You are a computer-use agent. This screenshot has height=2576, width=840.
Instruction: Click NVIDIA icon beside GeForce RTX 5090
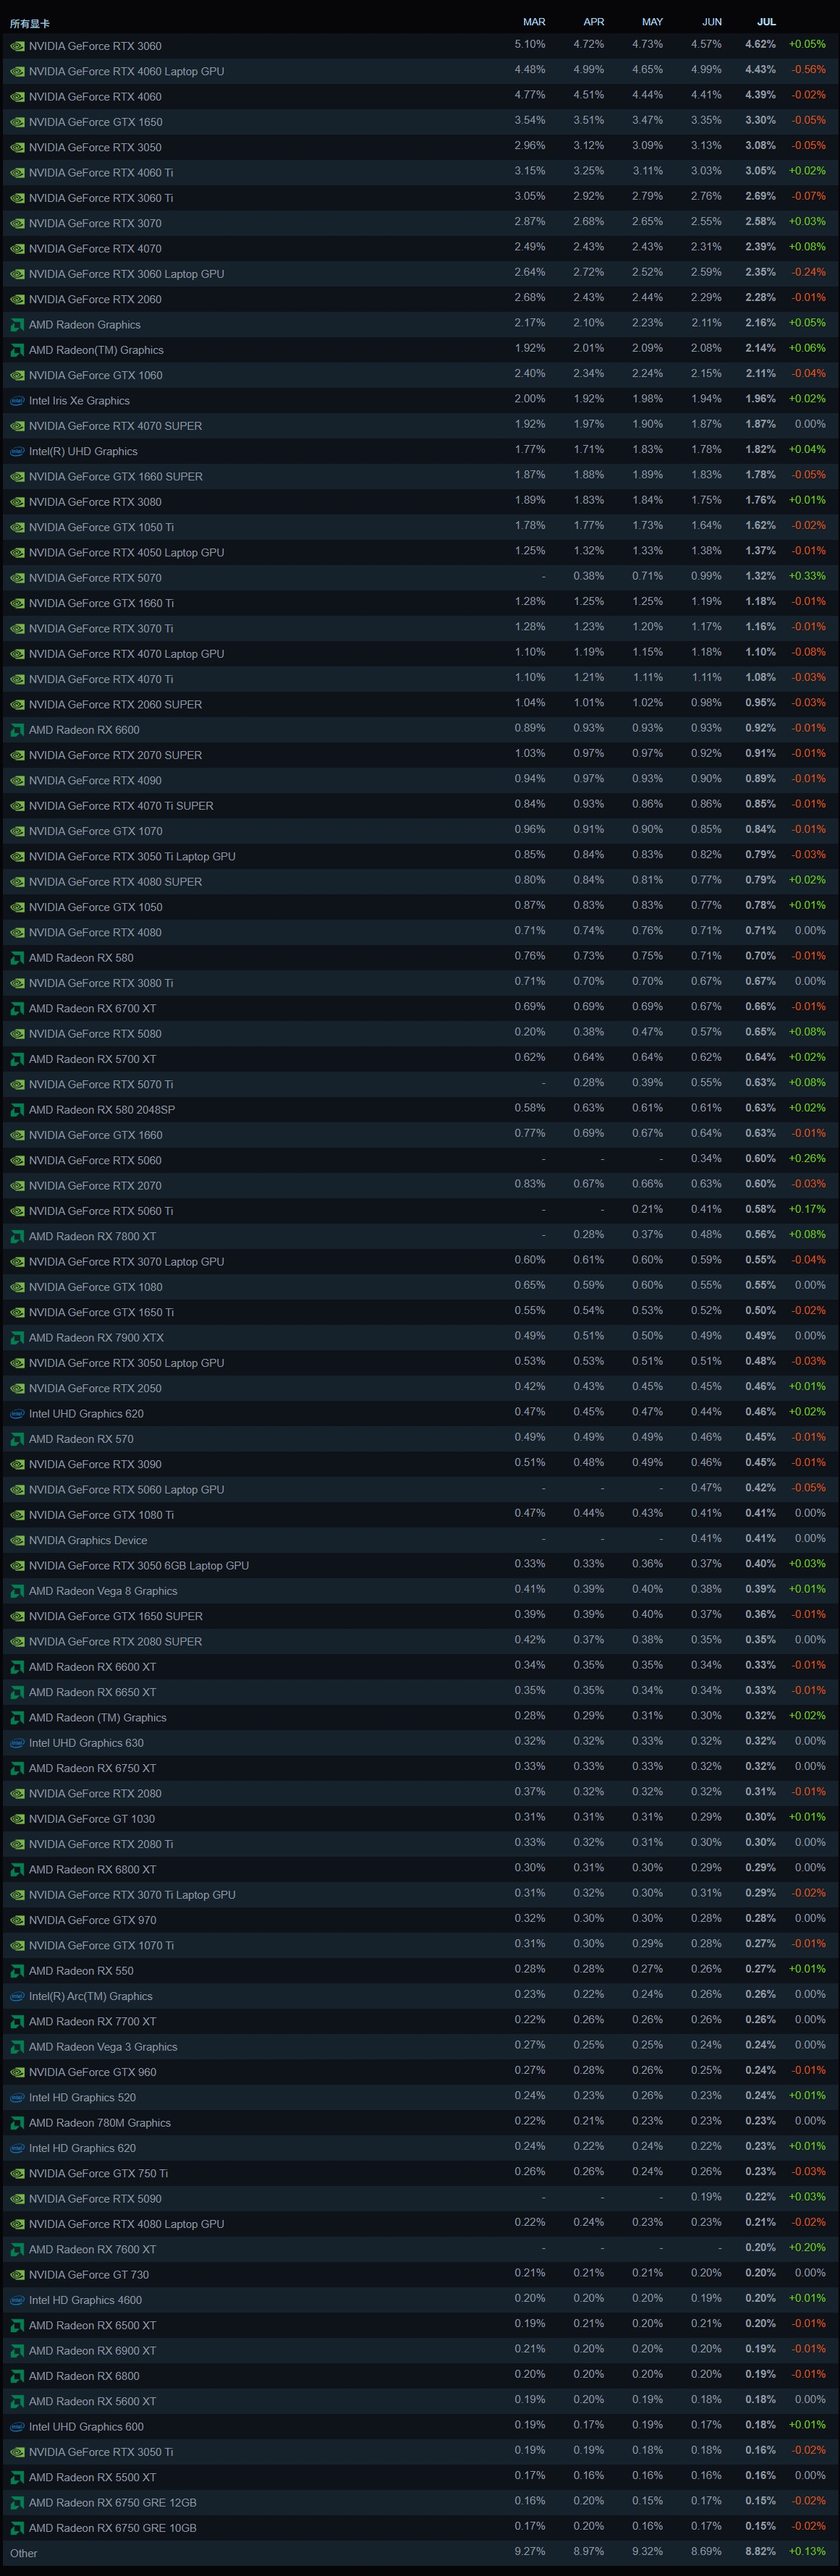(17, 2199)
